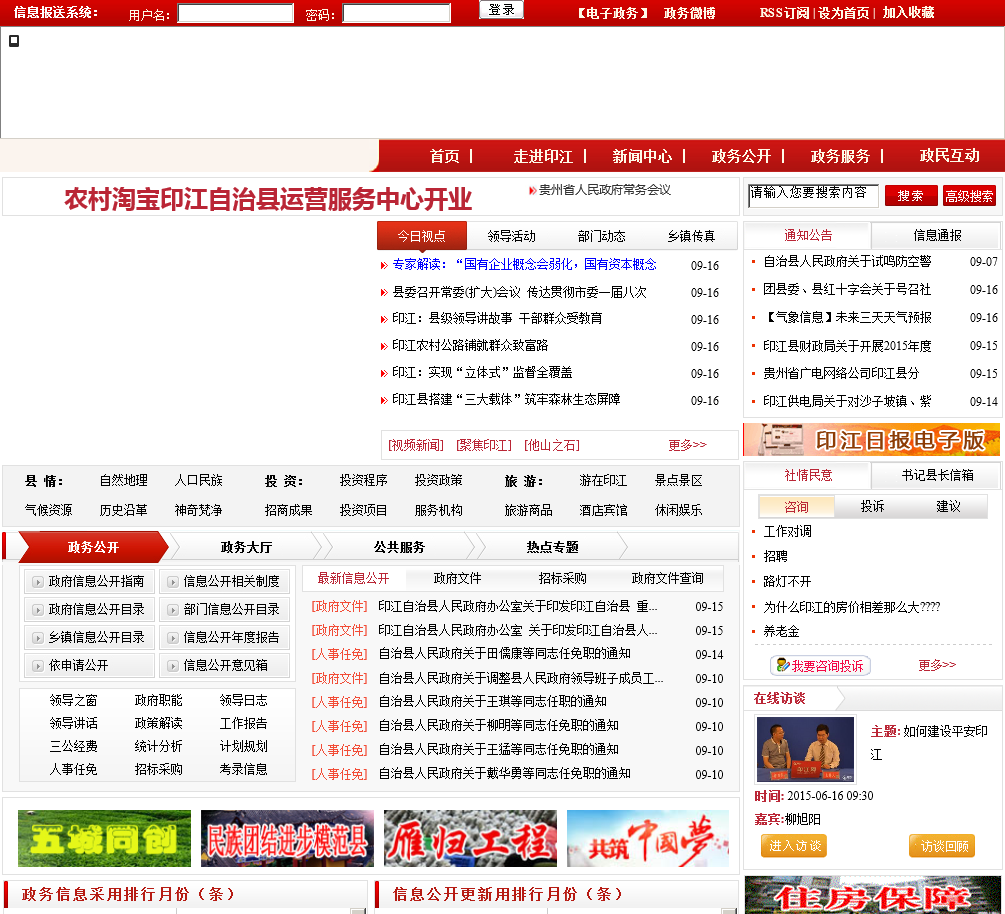Switch to the 信息通报 tab
This screenshot has width=1005, height=914.
pos(936,235)
